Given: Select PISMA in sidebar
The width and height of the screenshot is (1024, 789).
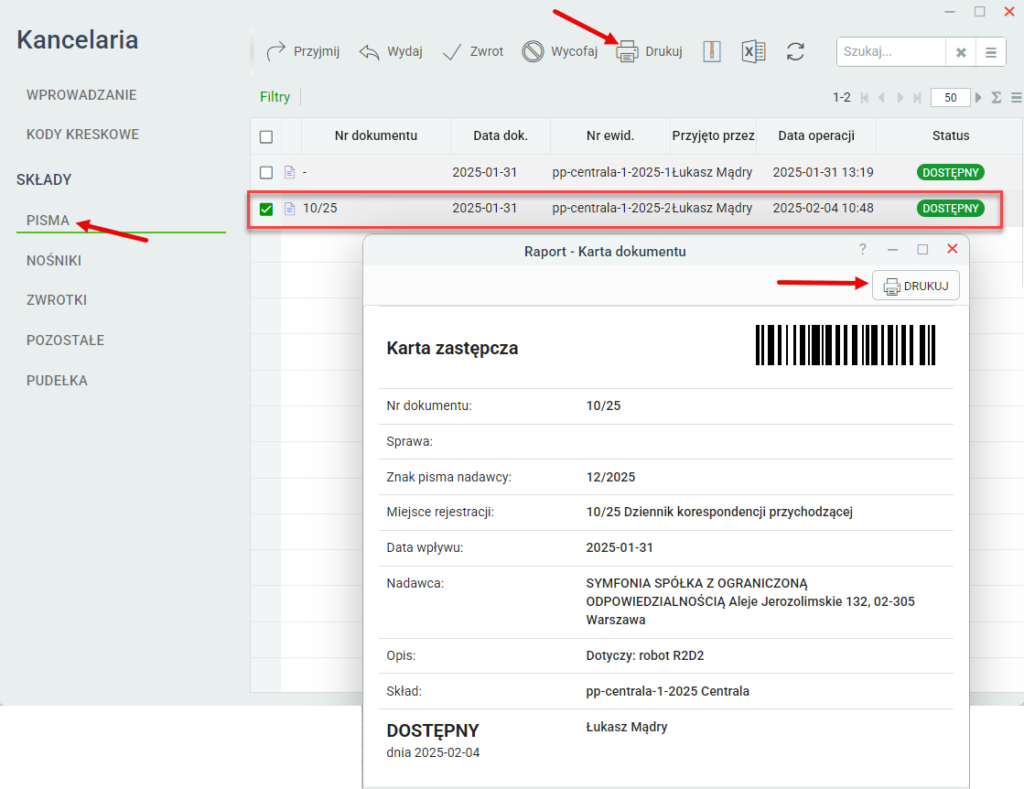Looking at the screenshot, I should pos(48,220).
